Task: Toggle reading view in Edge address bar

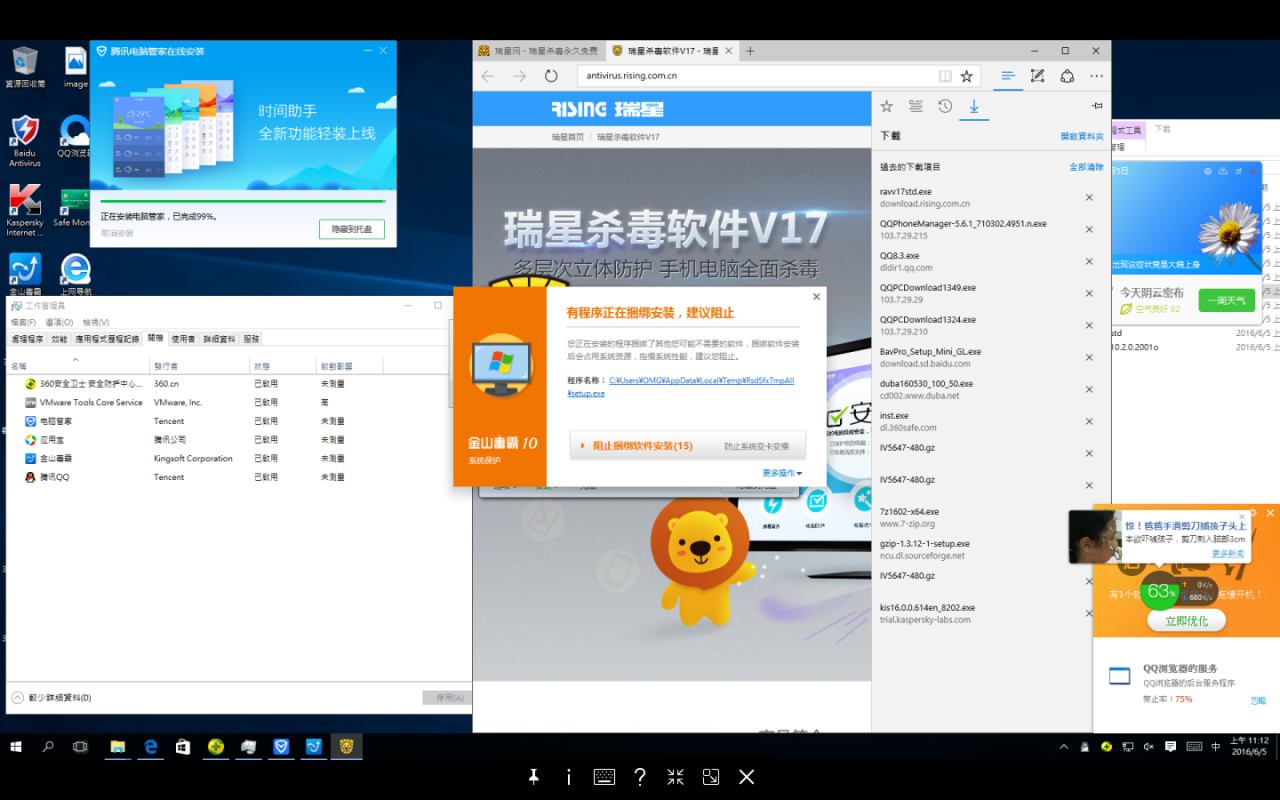Action: pos(945,76)
